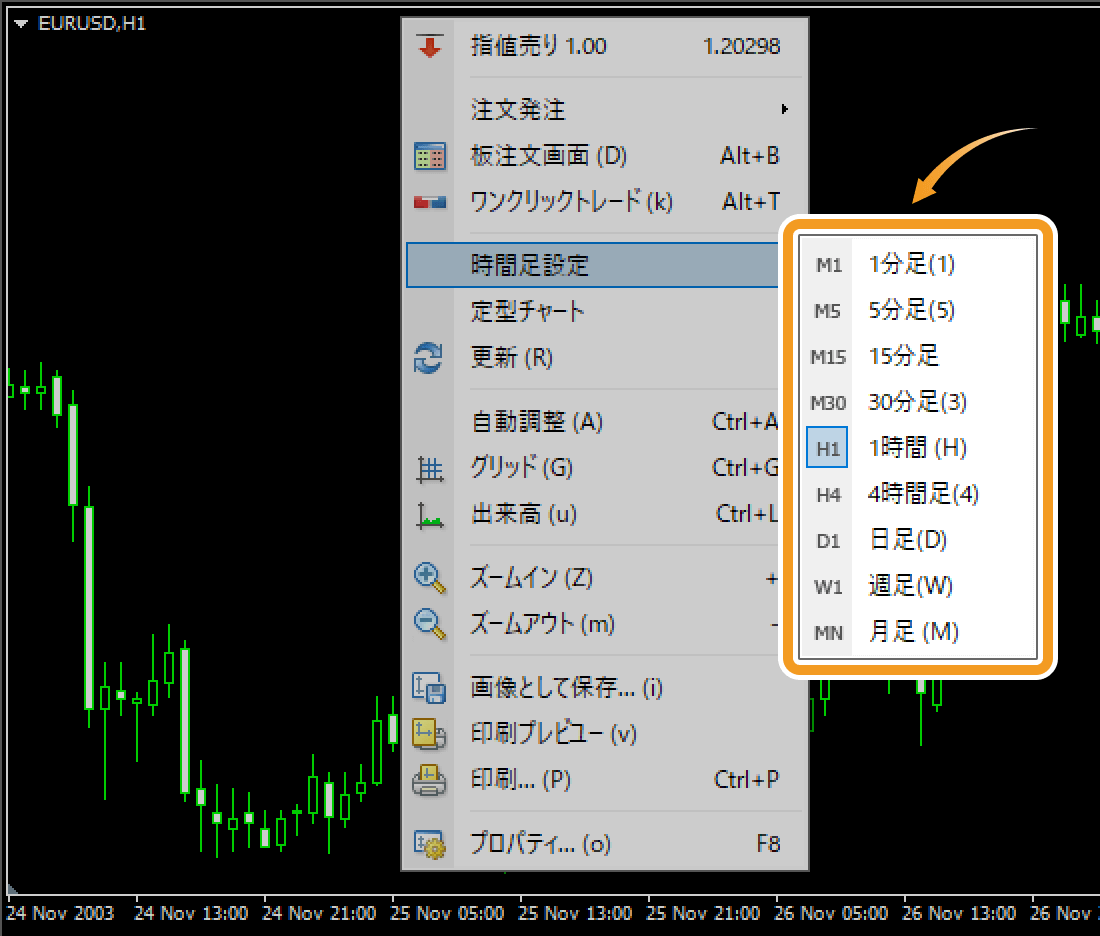The height and width of the screenshot is (936, 1100).
Task: Choose 印刷プレビュー (v) menu entry
Action: 604,734
